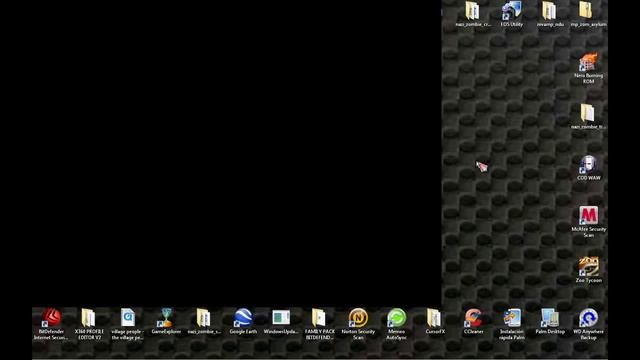Open the mp_zom_asylum folder
This screenshot has height=360, width=640.
tap(588, 14)
